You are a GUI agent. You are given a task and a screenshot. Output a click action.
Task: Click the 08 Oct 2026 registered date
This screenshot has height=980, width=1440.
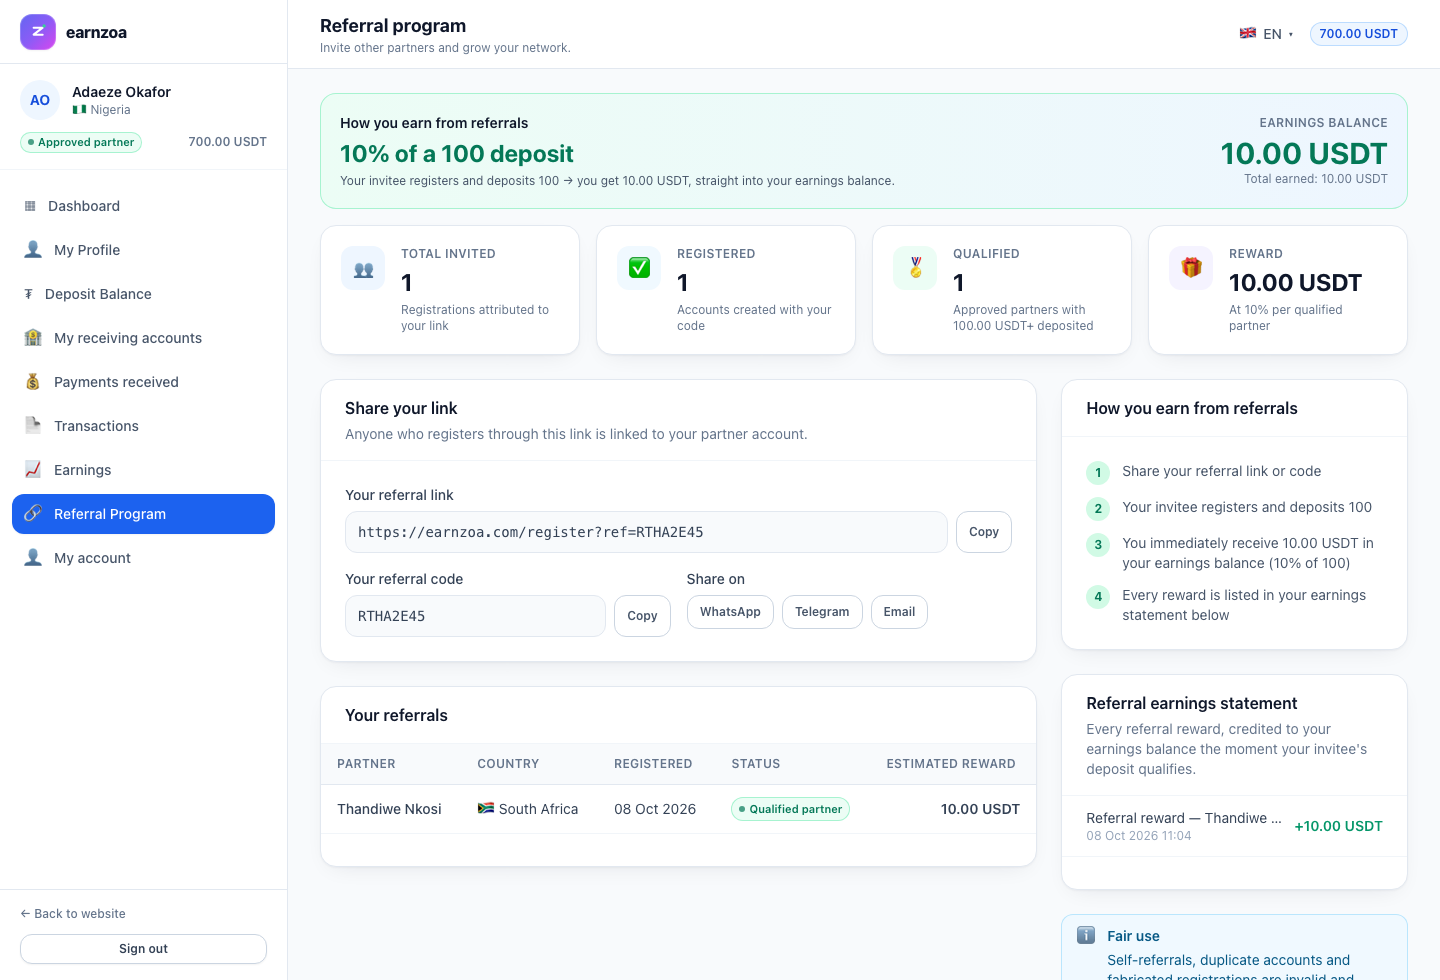pos(655,809)
